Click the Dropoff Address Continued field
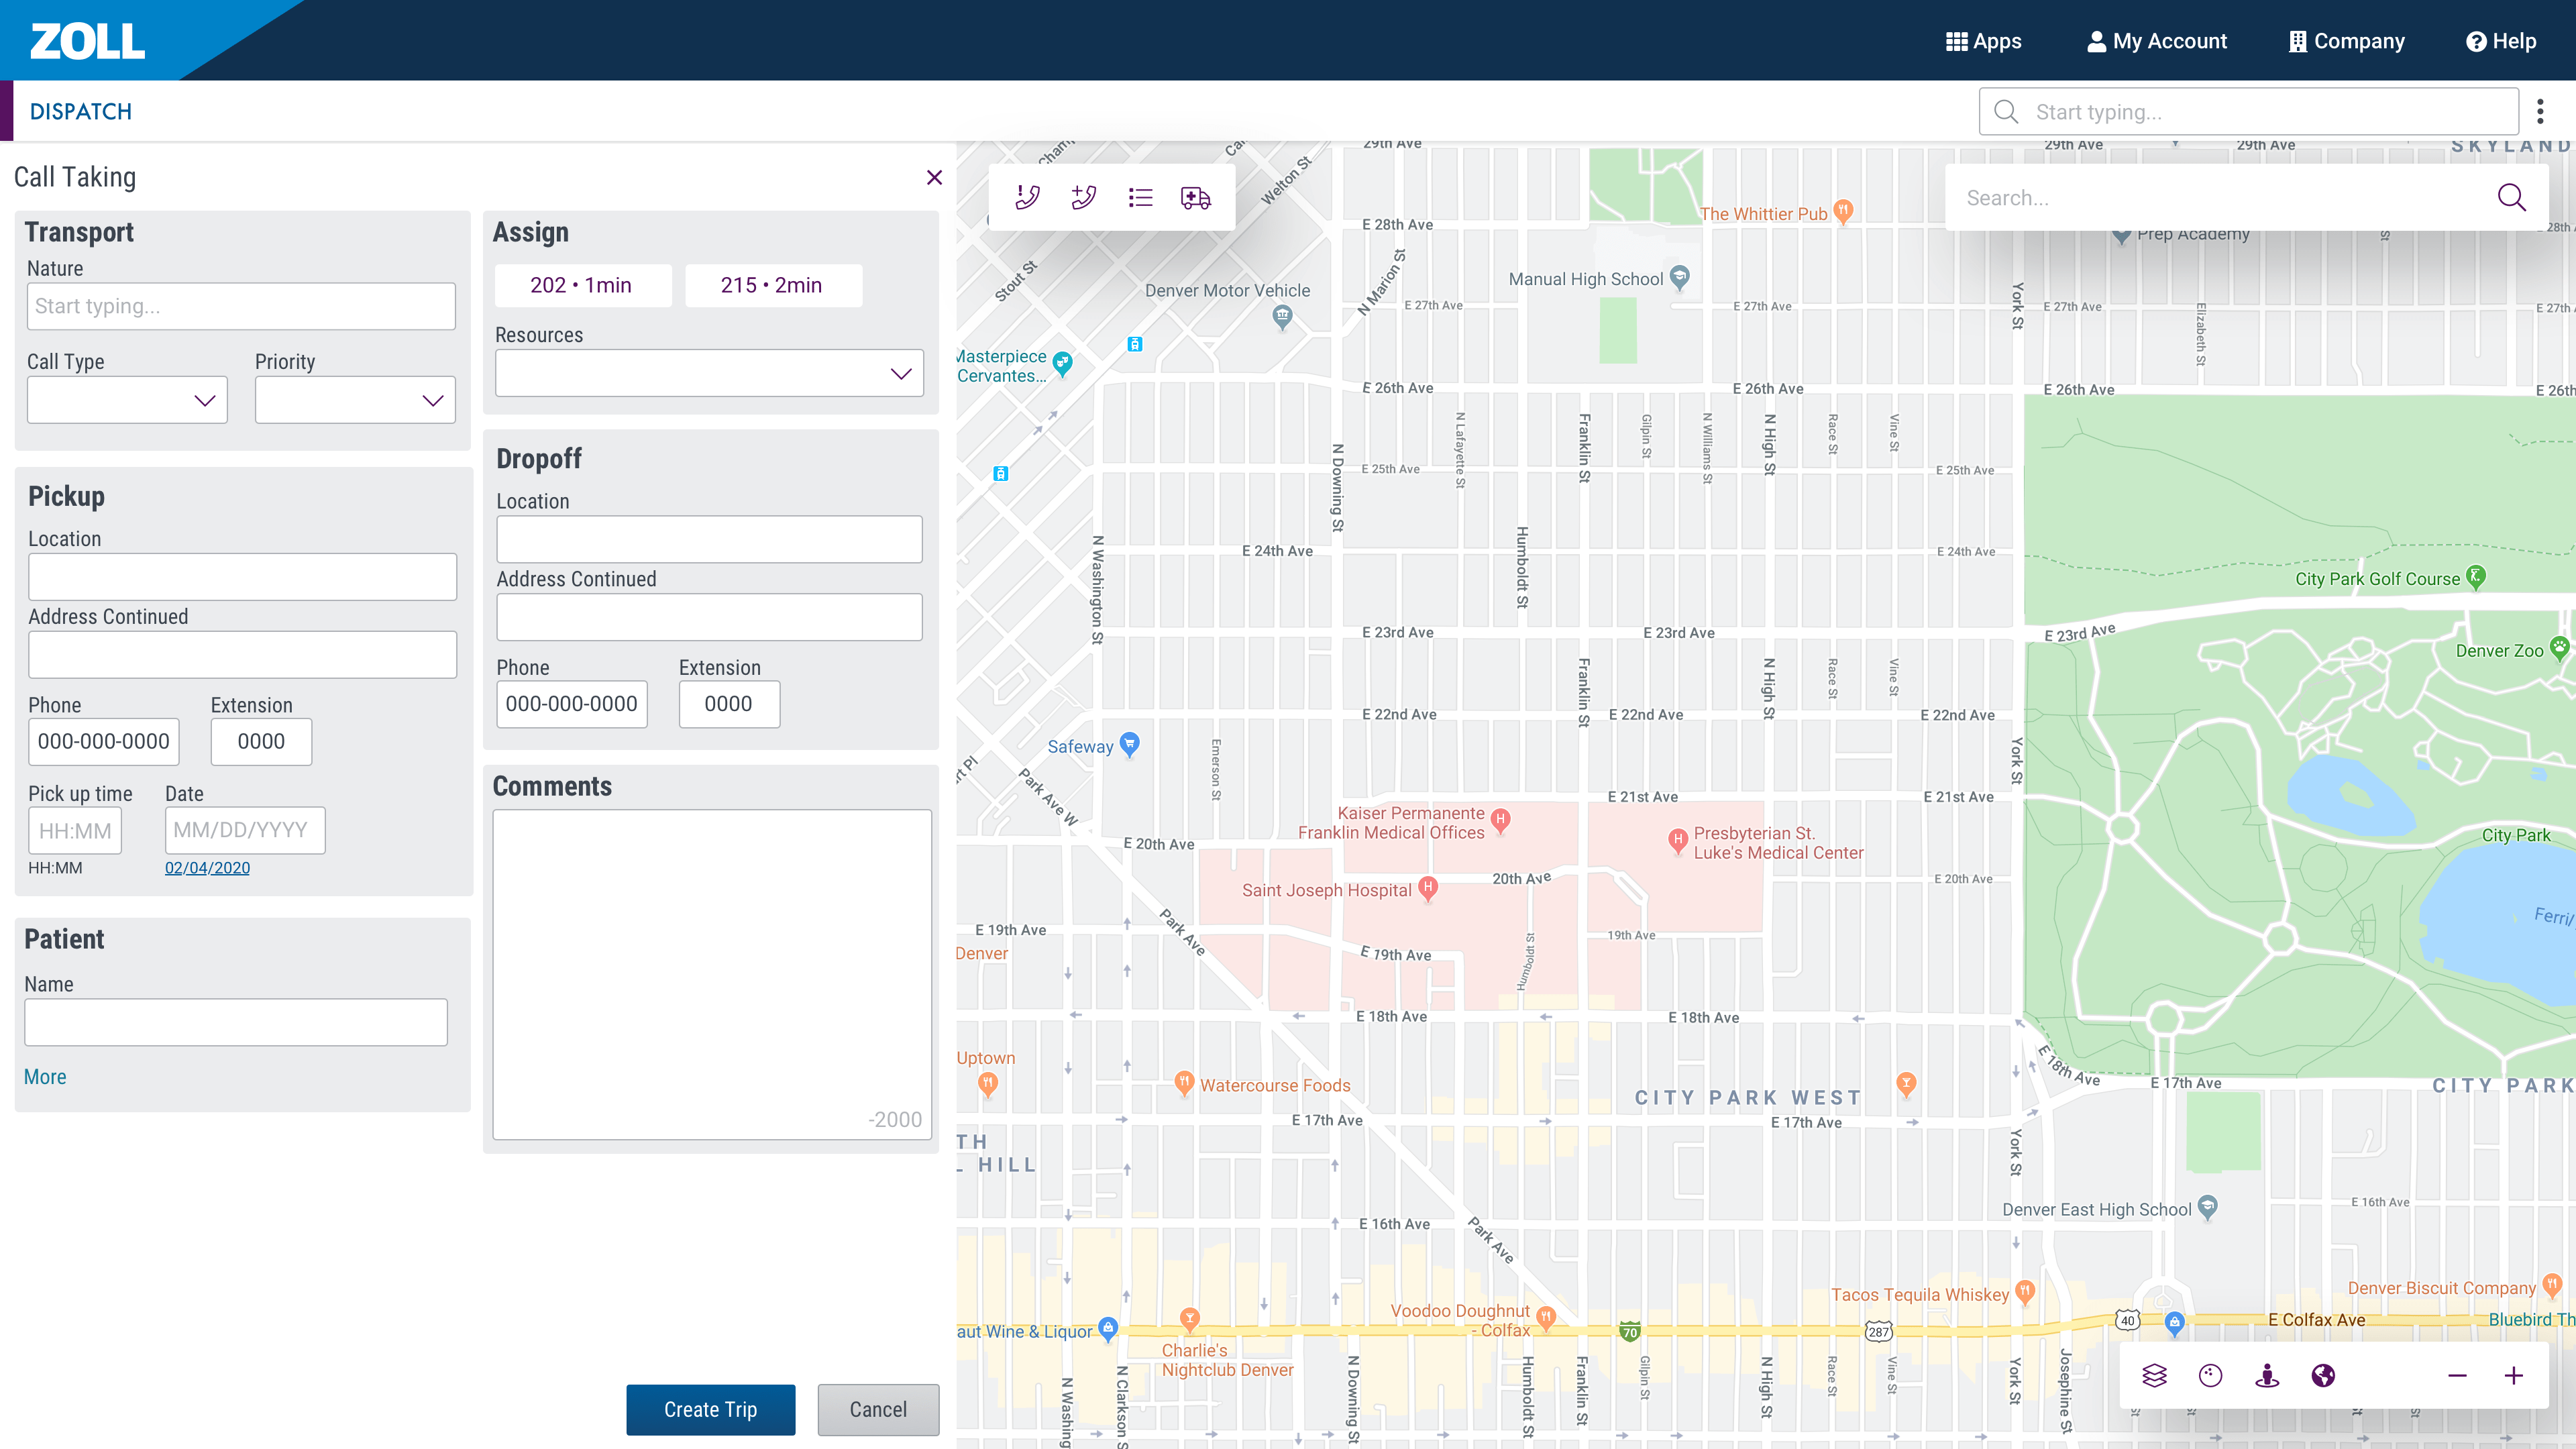This screenshot has height=1449, width=2576. tap(709, 617)
